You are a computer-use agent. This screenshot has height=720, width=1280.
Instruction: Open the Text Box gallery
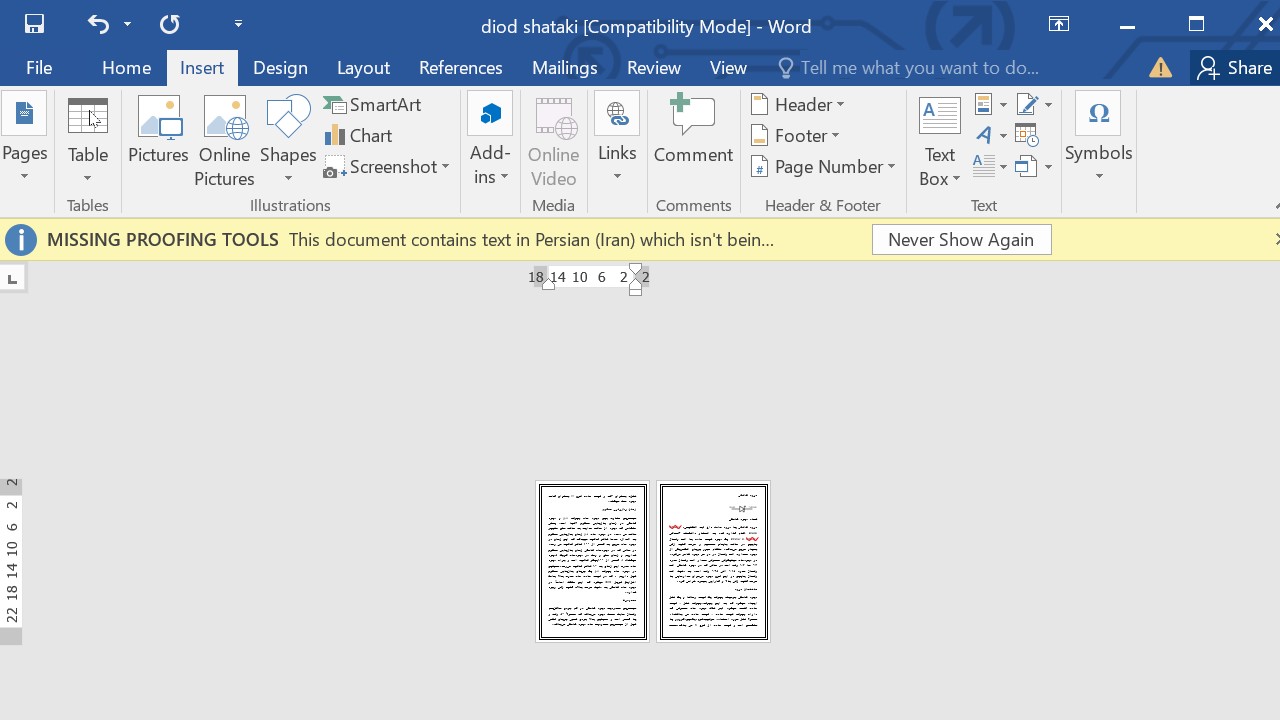point(940,140)
